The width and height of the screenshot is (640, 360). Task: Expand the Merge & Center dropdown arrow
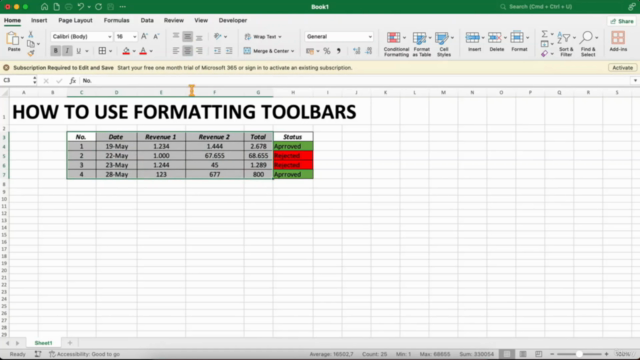293,51
